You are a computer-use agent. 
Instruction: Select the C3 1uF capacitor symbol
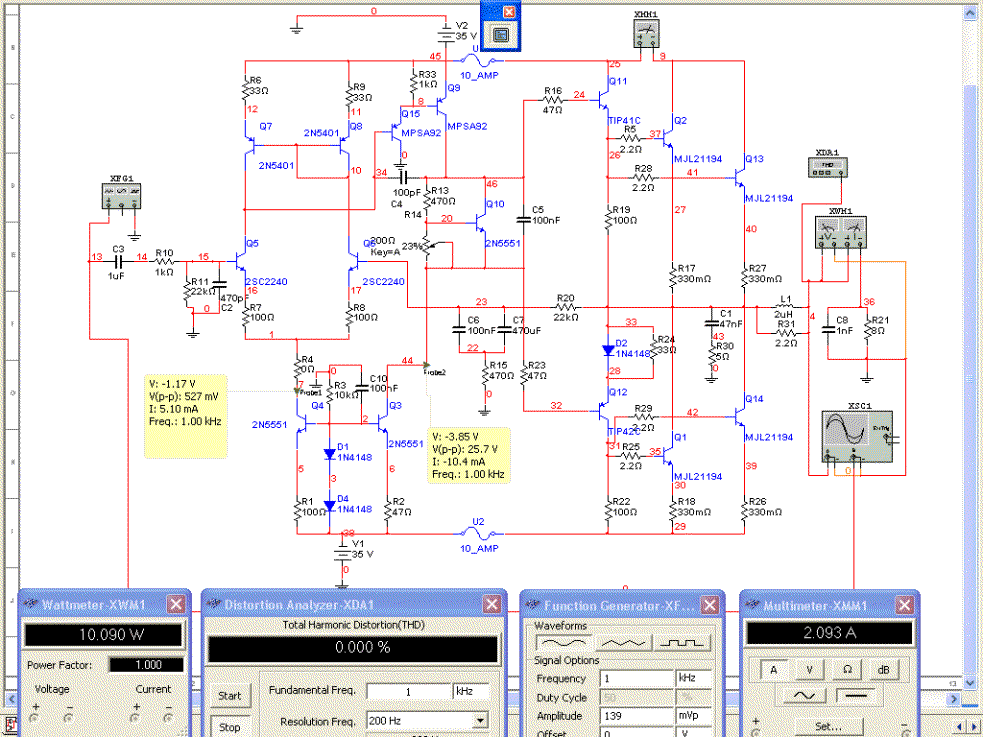[118, 261]
